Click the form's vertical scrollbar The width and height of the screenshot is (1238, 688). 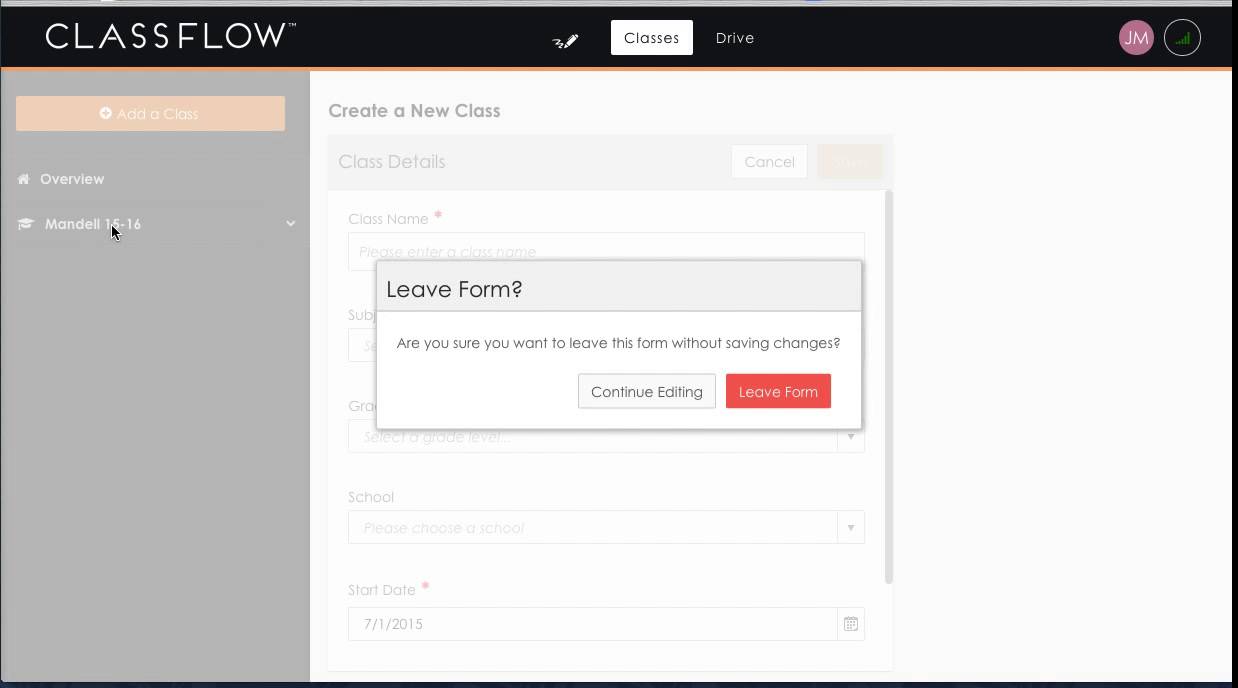(x=889, y=387)
